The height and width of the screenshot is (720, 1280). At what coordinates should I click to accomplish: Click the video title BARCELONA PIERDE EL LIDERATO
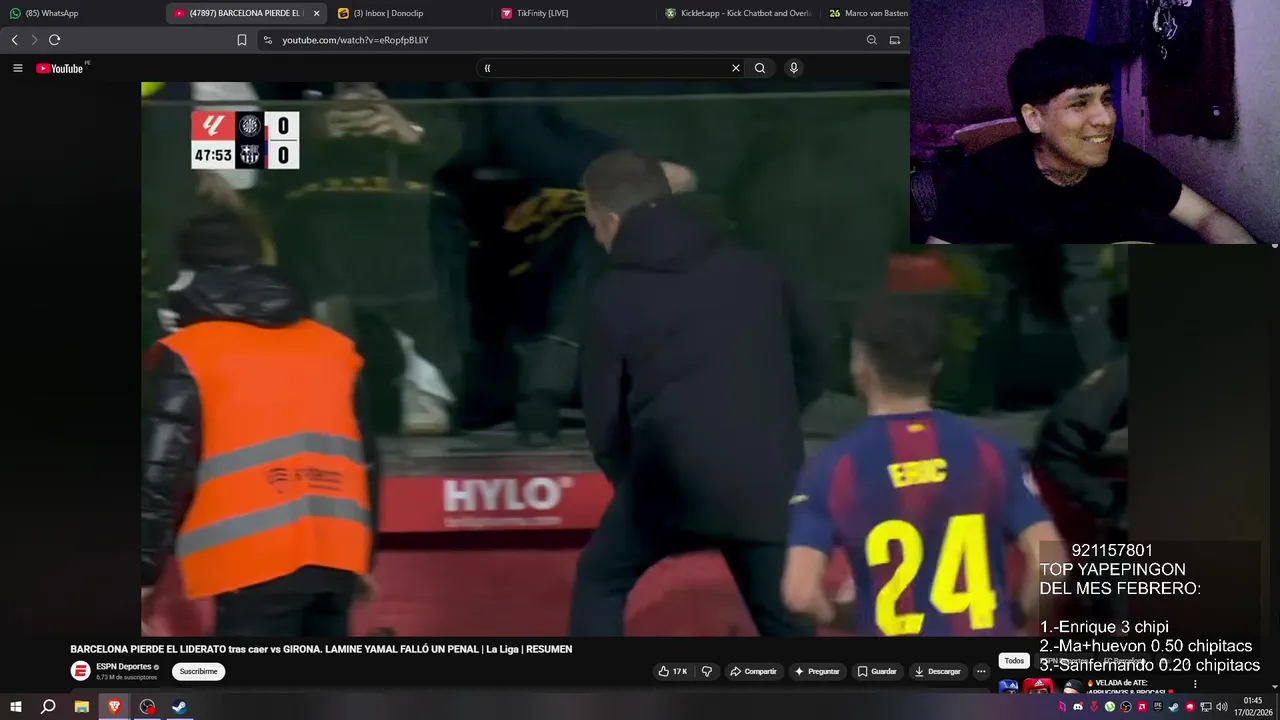(321, 649)
